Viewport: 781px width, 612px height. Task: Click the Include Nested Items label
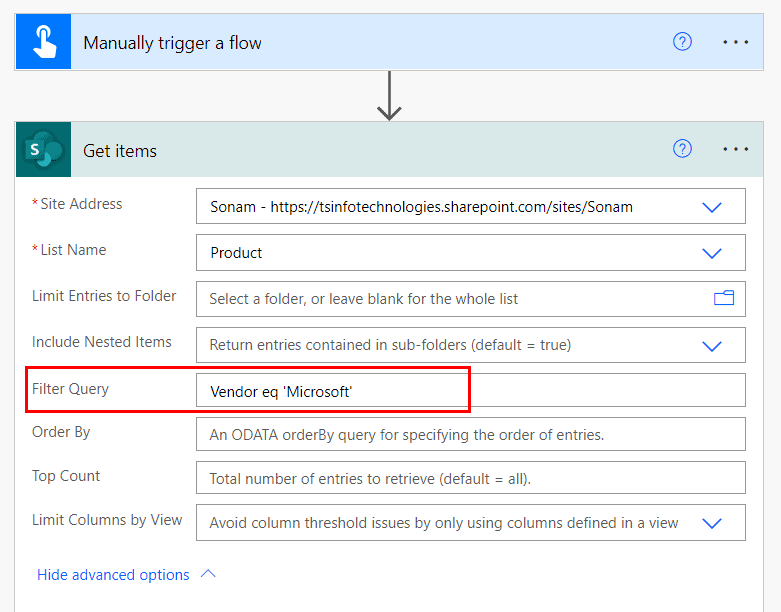pyautogui.click(x=102, y=342)
